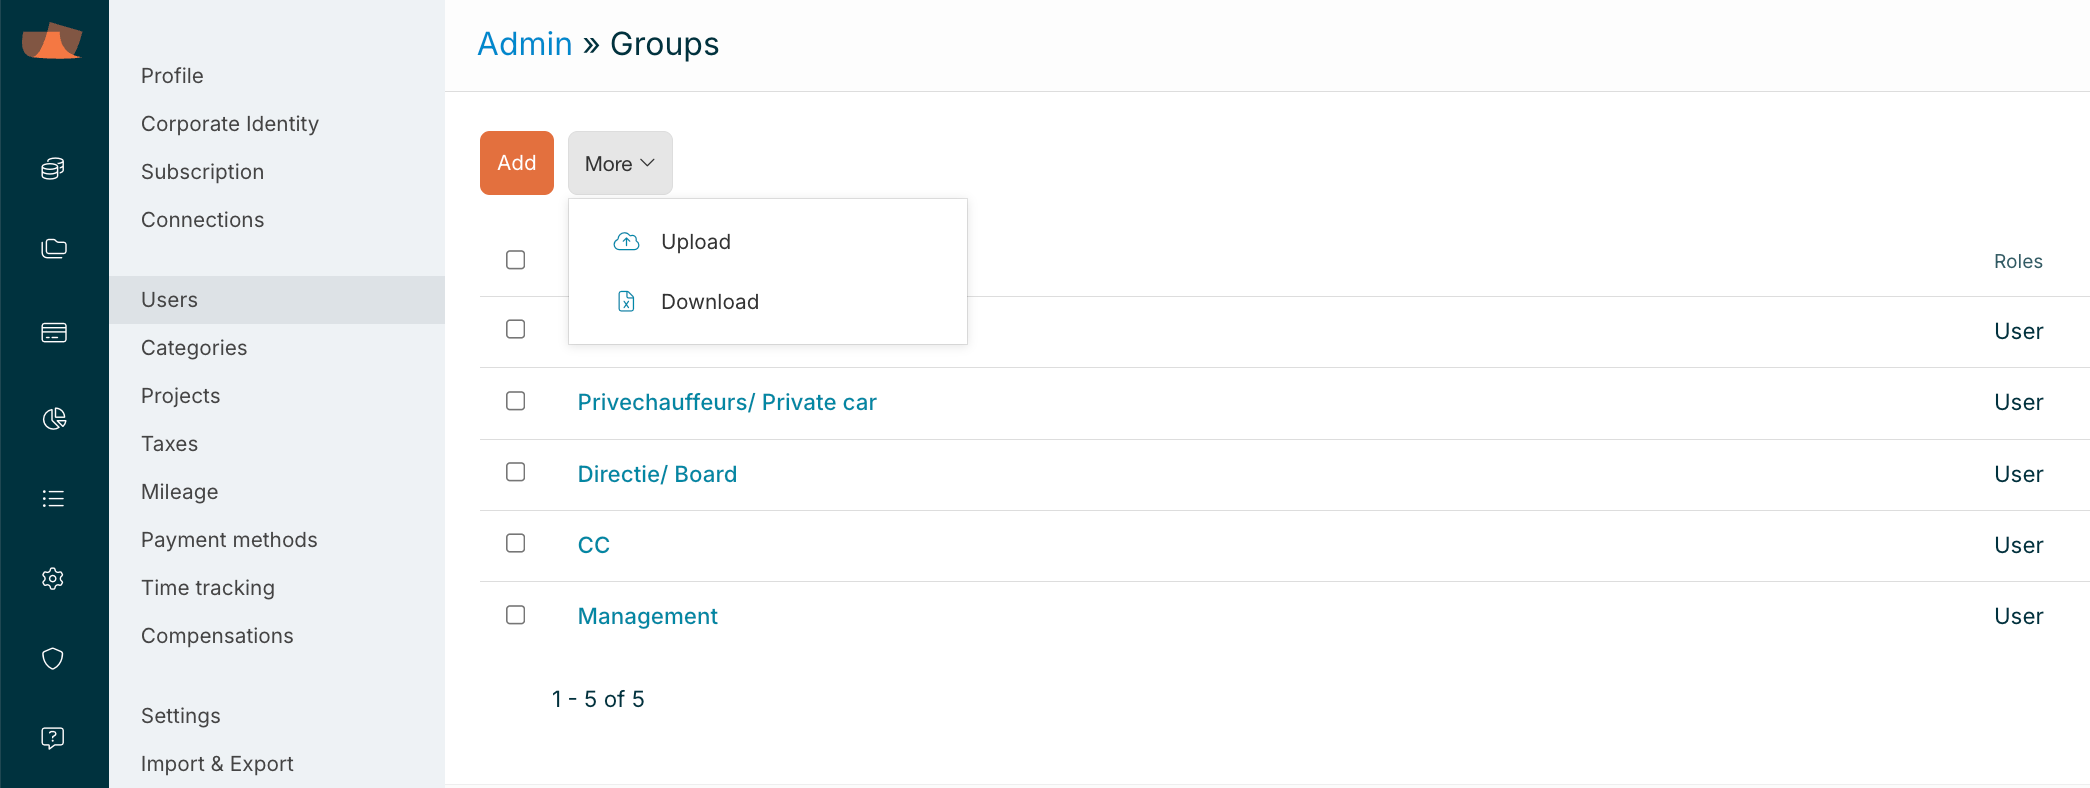Open the pie chart reports icon
Viewport: 2090px width, 788px height.
tap(53, 418)
